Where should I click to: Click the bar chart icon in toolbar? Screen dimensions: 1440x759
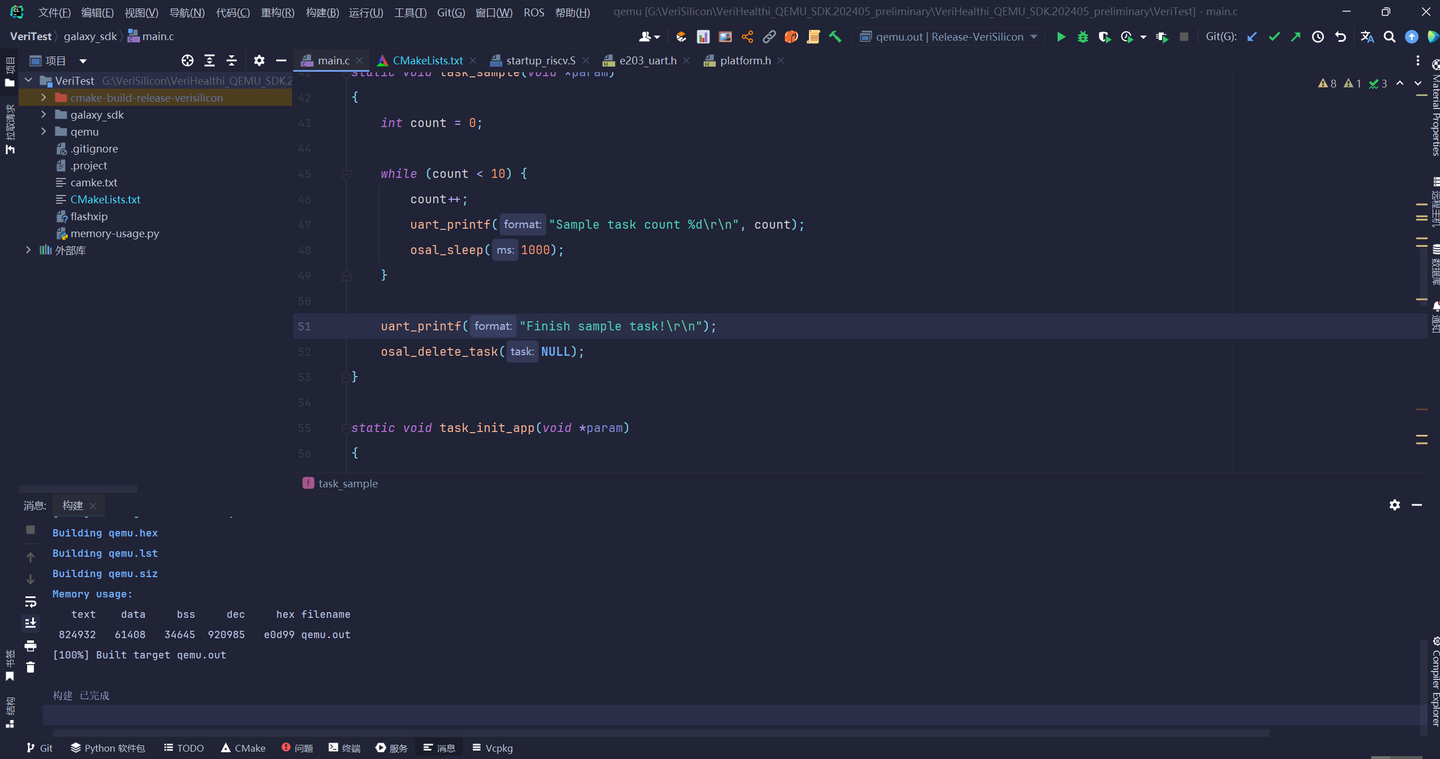[x=703, y=37]
